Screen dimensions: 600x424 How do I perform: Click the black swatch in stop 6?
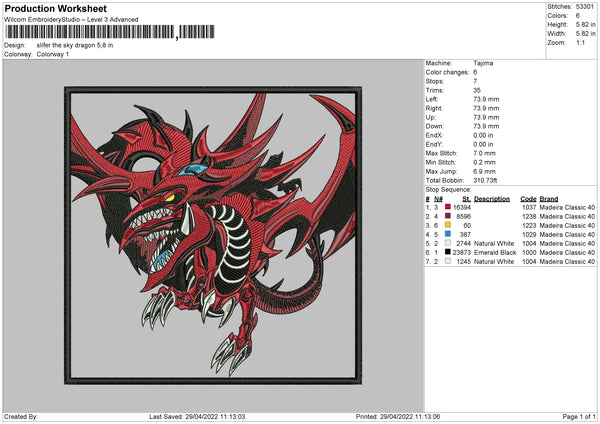coord(447,252)
